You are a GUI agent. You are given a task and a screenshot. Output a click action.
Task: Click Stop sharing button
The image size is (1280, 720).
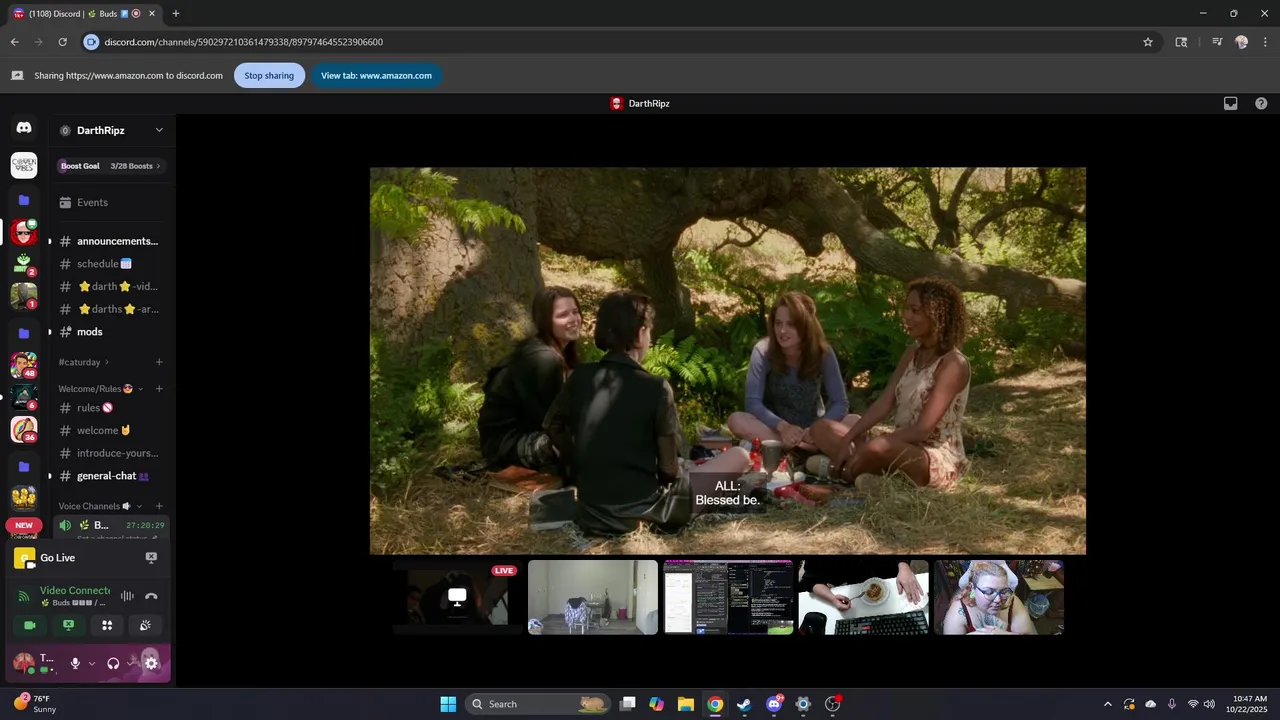click(269, 75)
